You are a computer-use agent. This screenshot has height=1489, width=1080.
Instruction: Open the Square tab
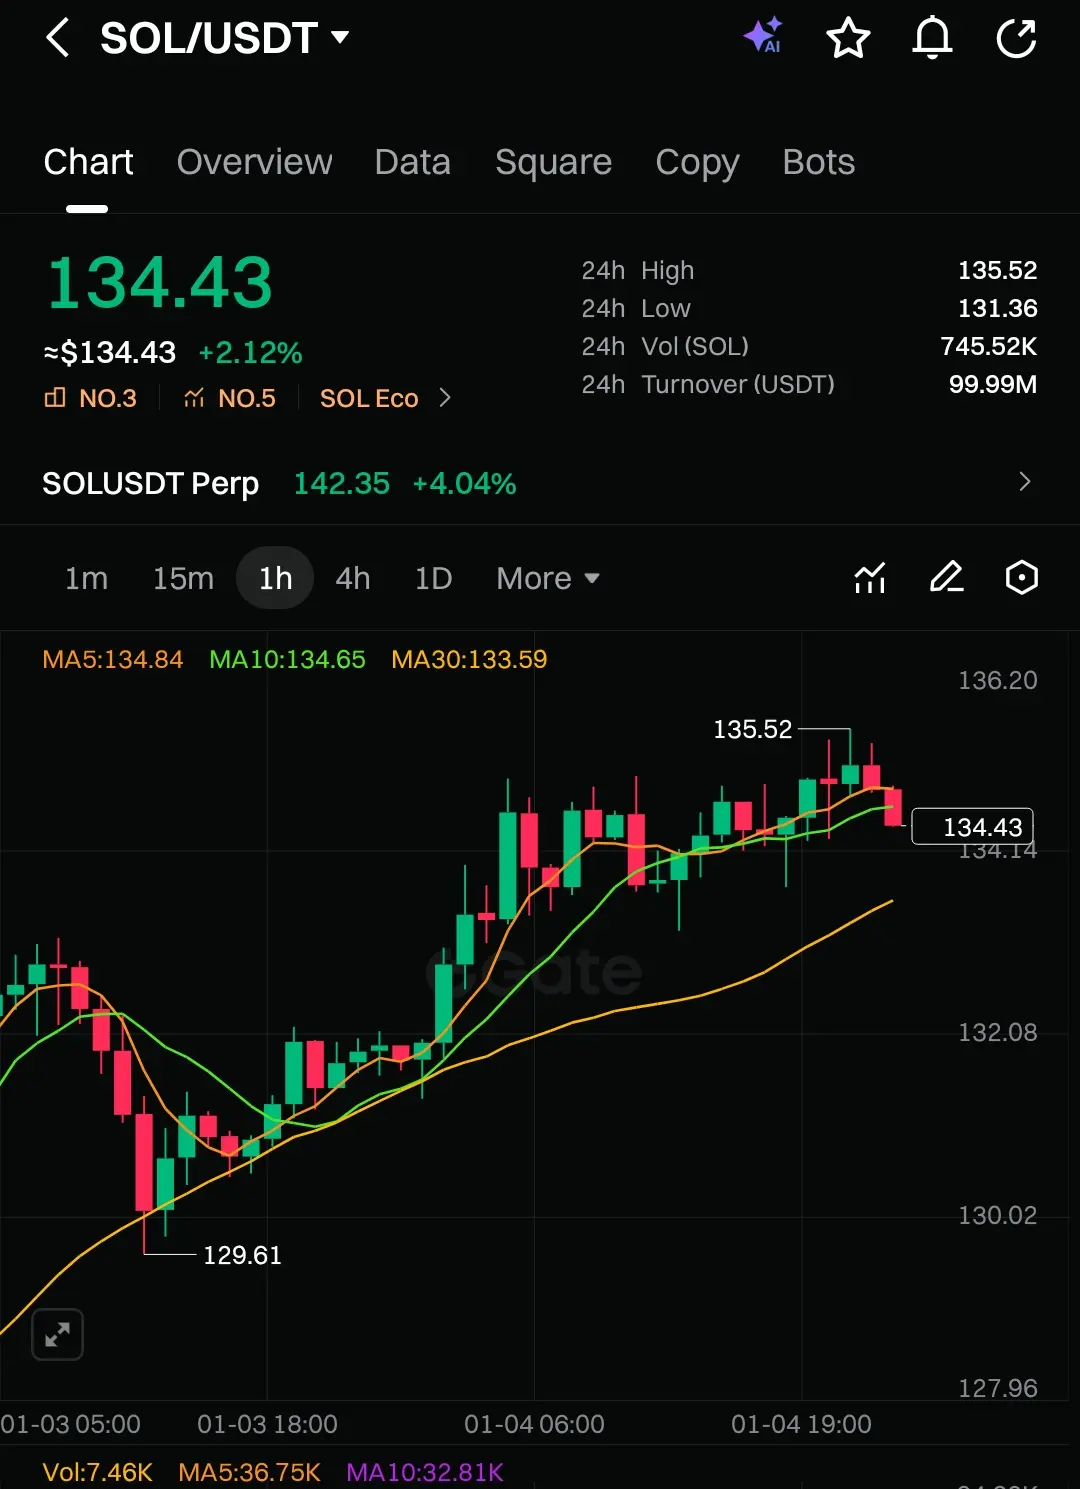pos(553,162)
